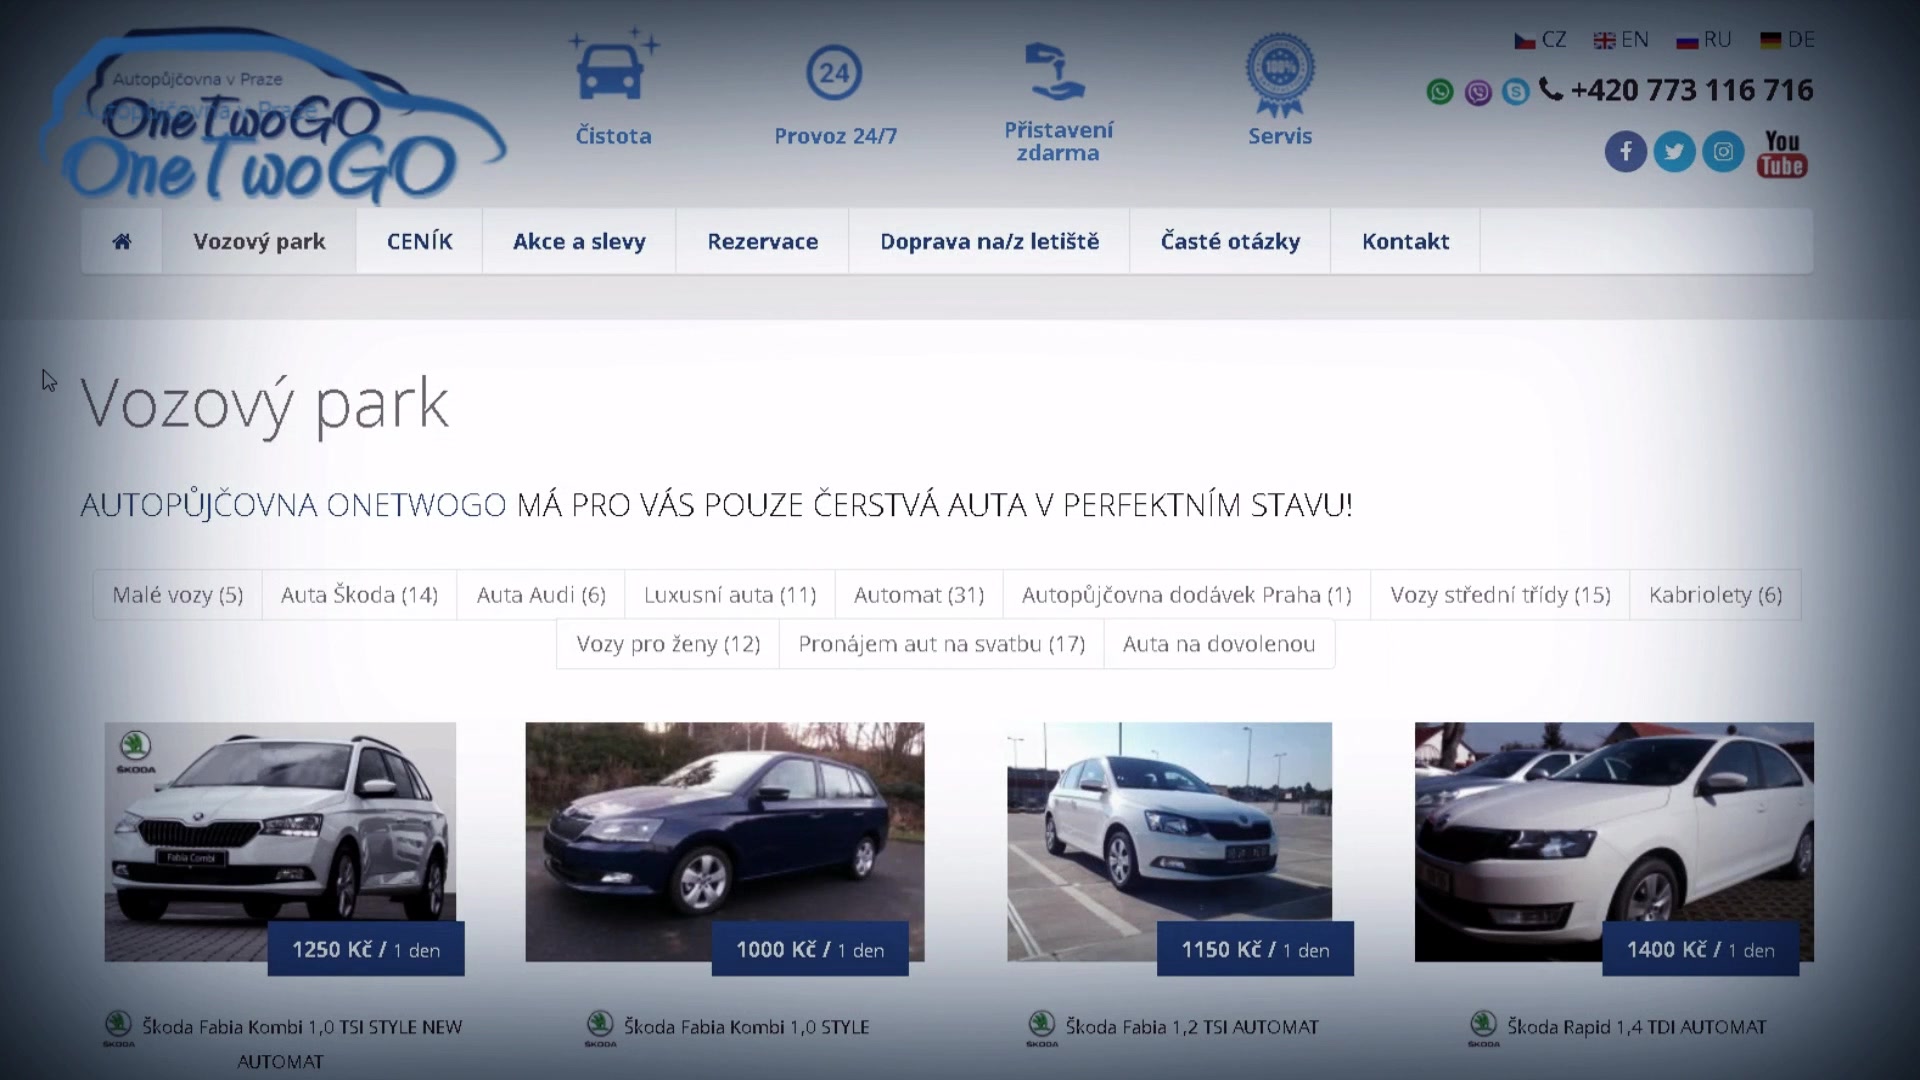Click the 1250 Kč / 1 den price tag

coord(366,949)
